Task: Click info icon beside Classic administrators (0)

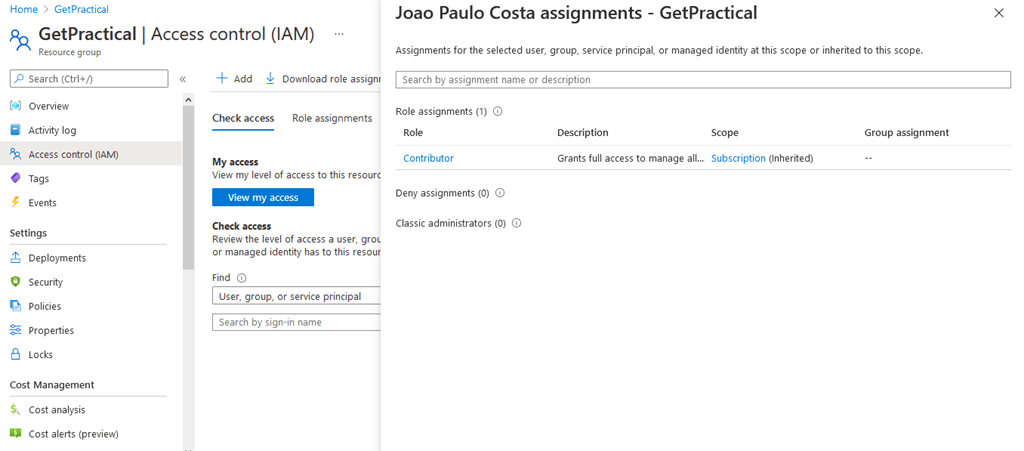Action: (516, 223)
